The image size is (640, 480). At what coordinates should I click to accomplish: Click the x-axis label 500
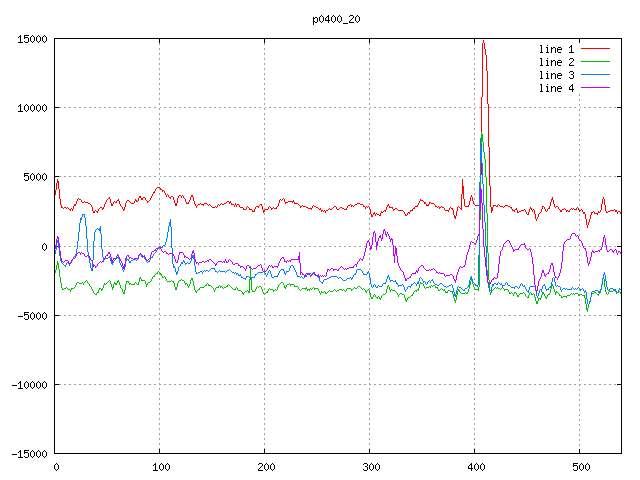tap(581, 467)
